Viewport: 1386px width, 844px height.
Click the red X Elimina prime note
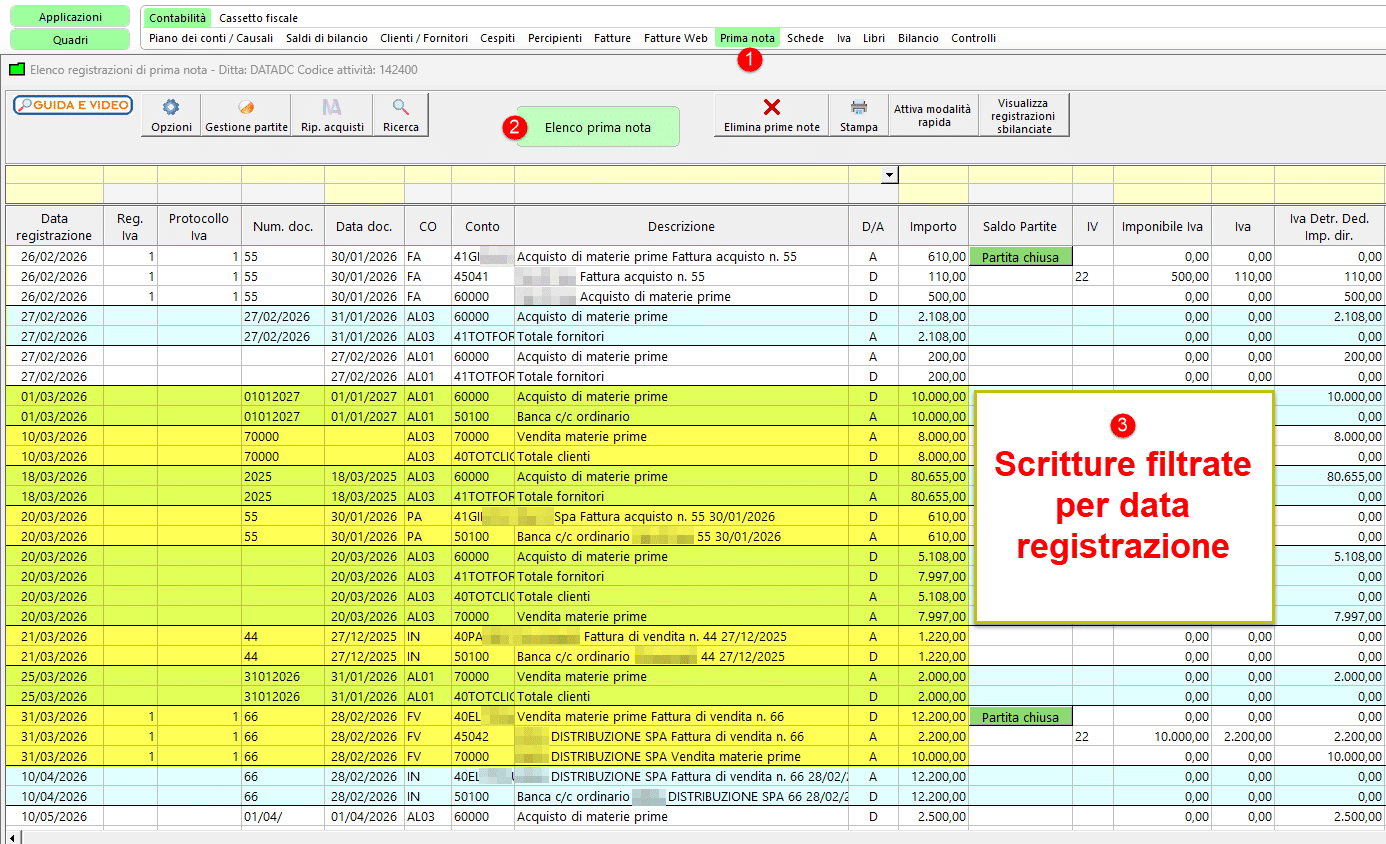pyautogui.click(x=771, y=115)
